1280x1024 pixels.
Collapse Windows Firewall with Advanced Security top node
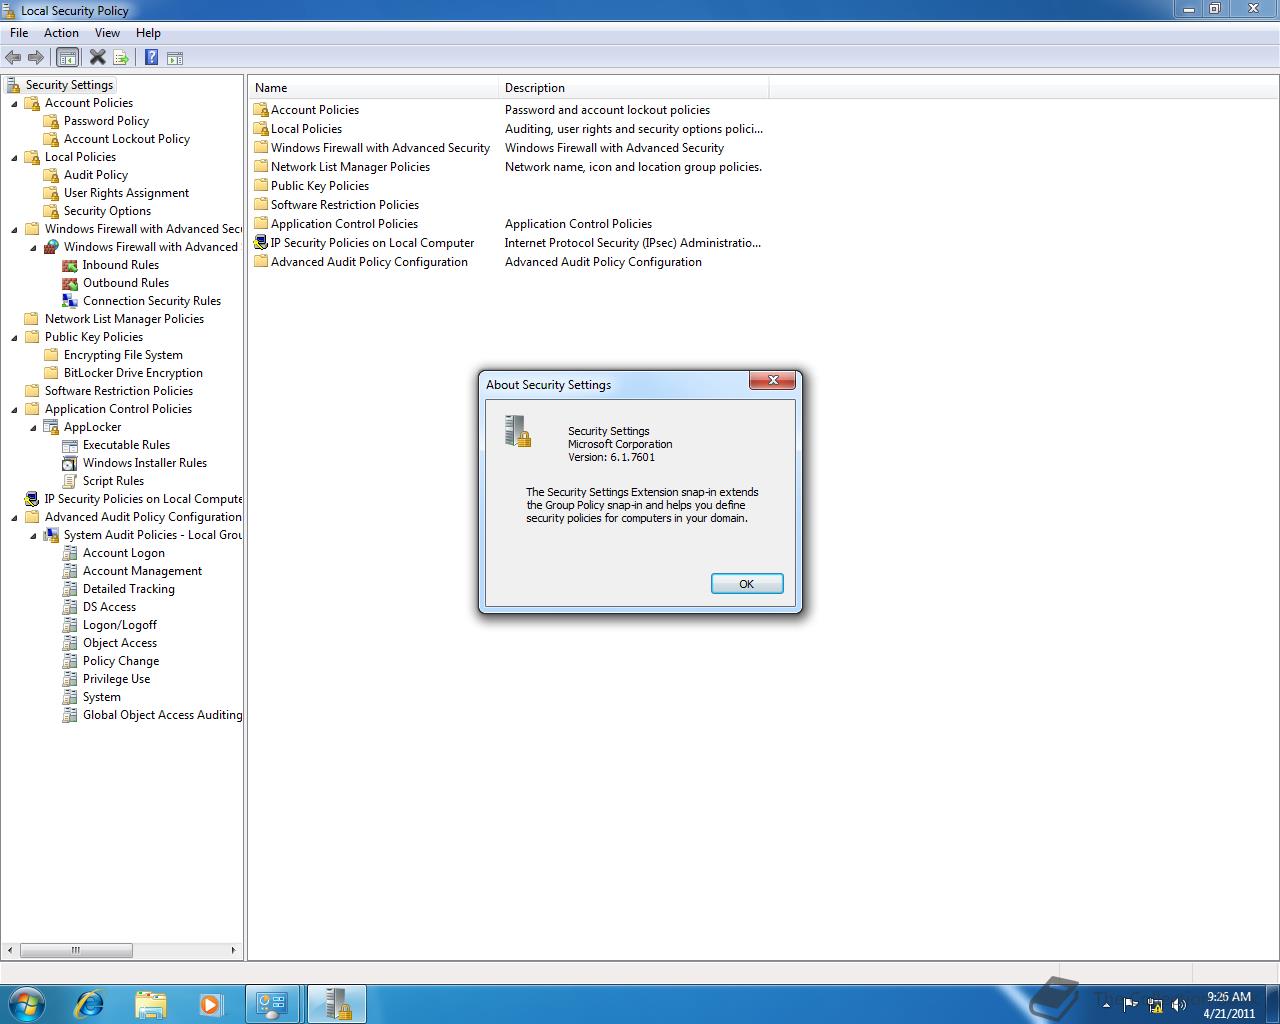pyautogui.click(x=14, y=229)
